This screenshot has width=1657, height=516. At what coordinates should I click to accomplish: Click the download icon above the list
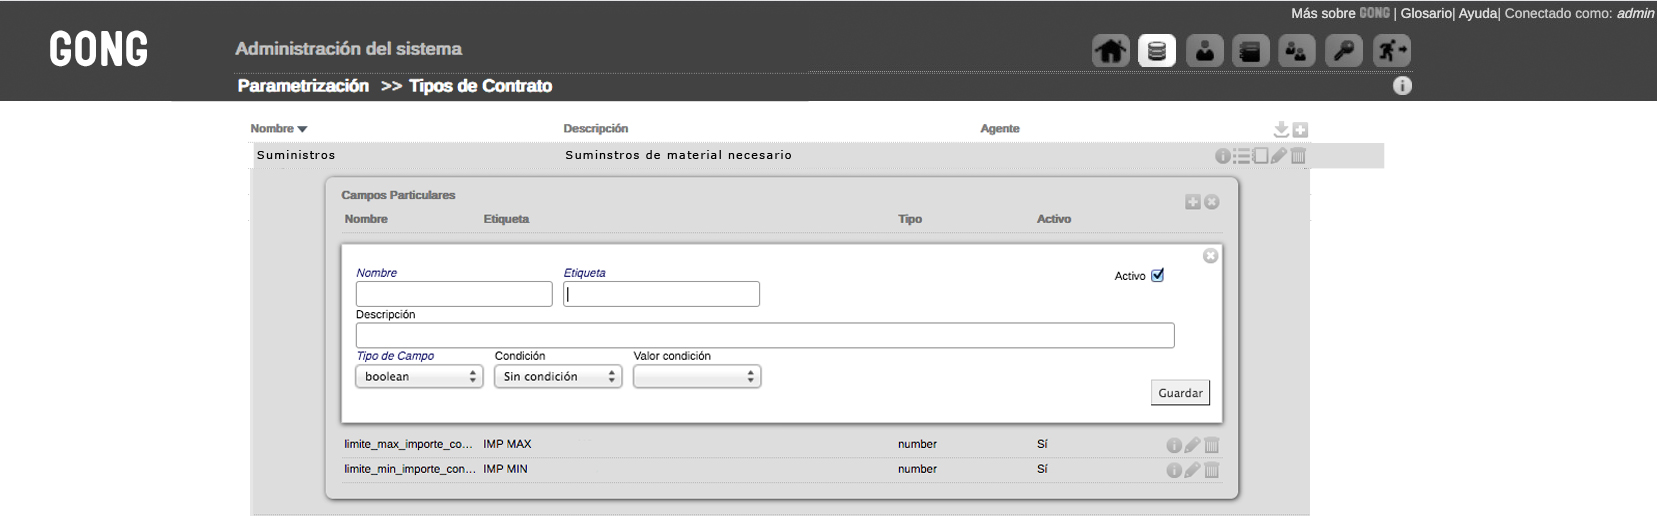[x=1281, y=129]
